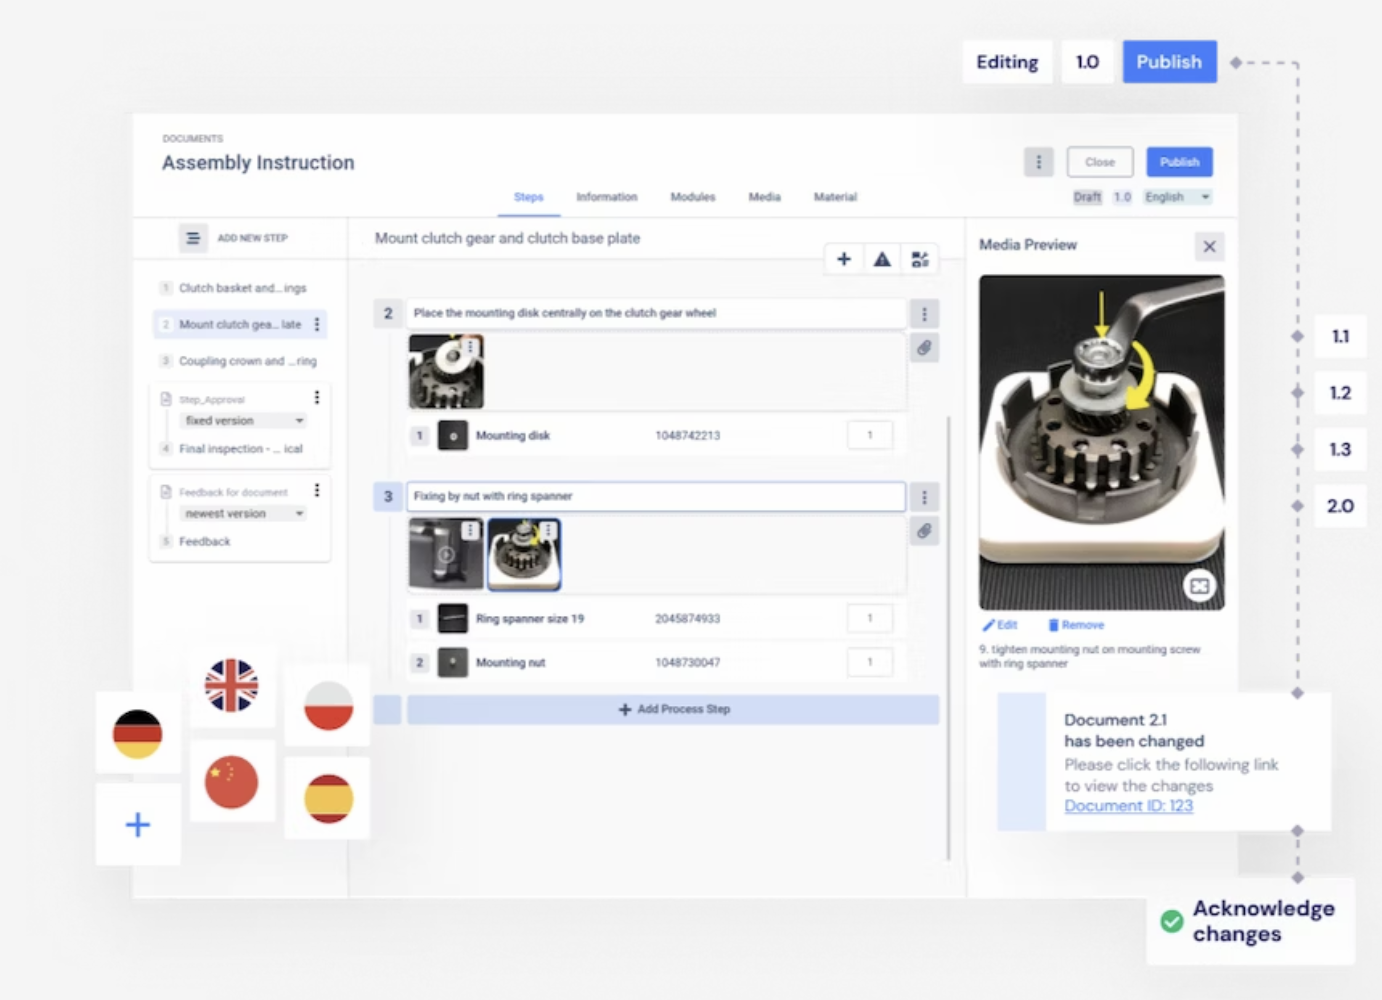
Task: Select the German flag language
Action: tap(137, 734)
